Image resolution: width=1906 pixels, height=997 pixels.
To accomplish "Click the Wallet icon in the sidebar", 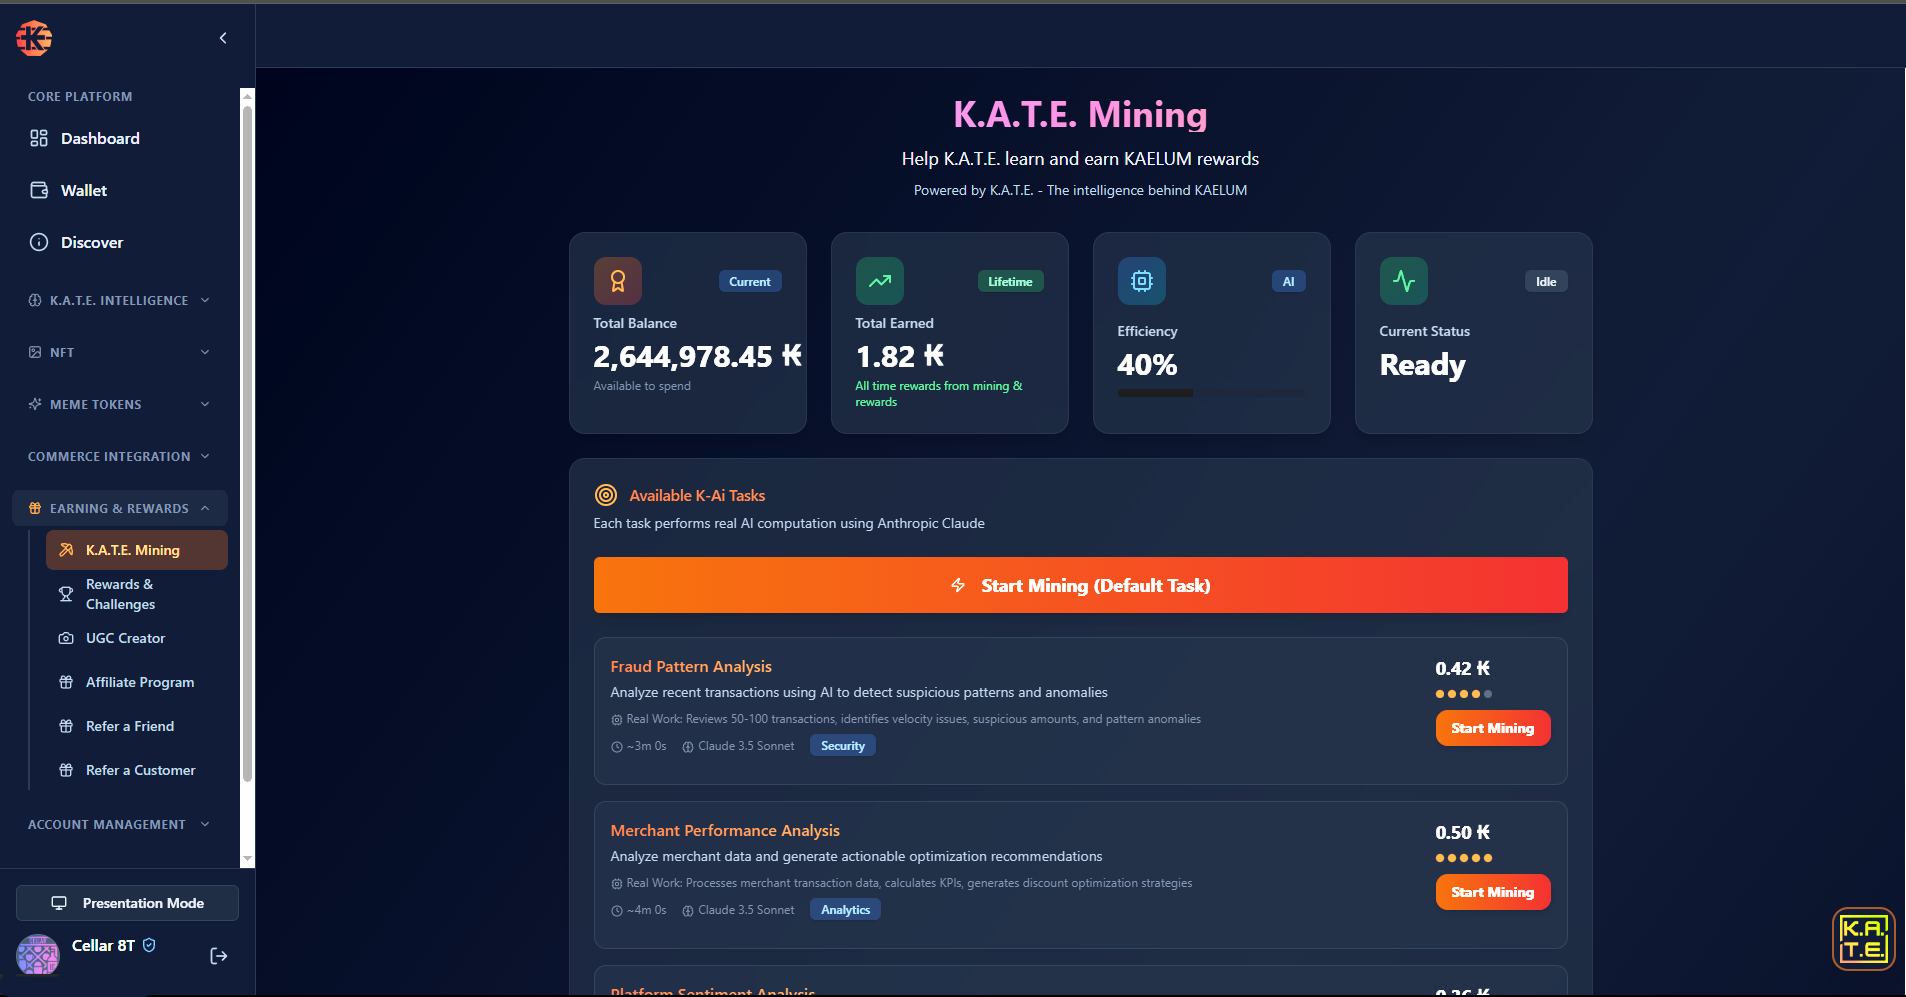I will [x=39, y=190].
